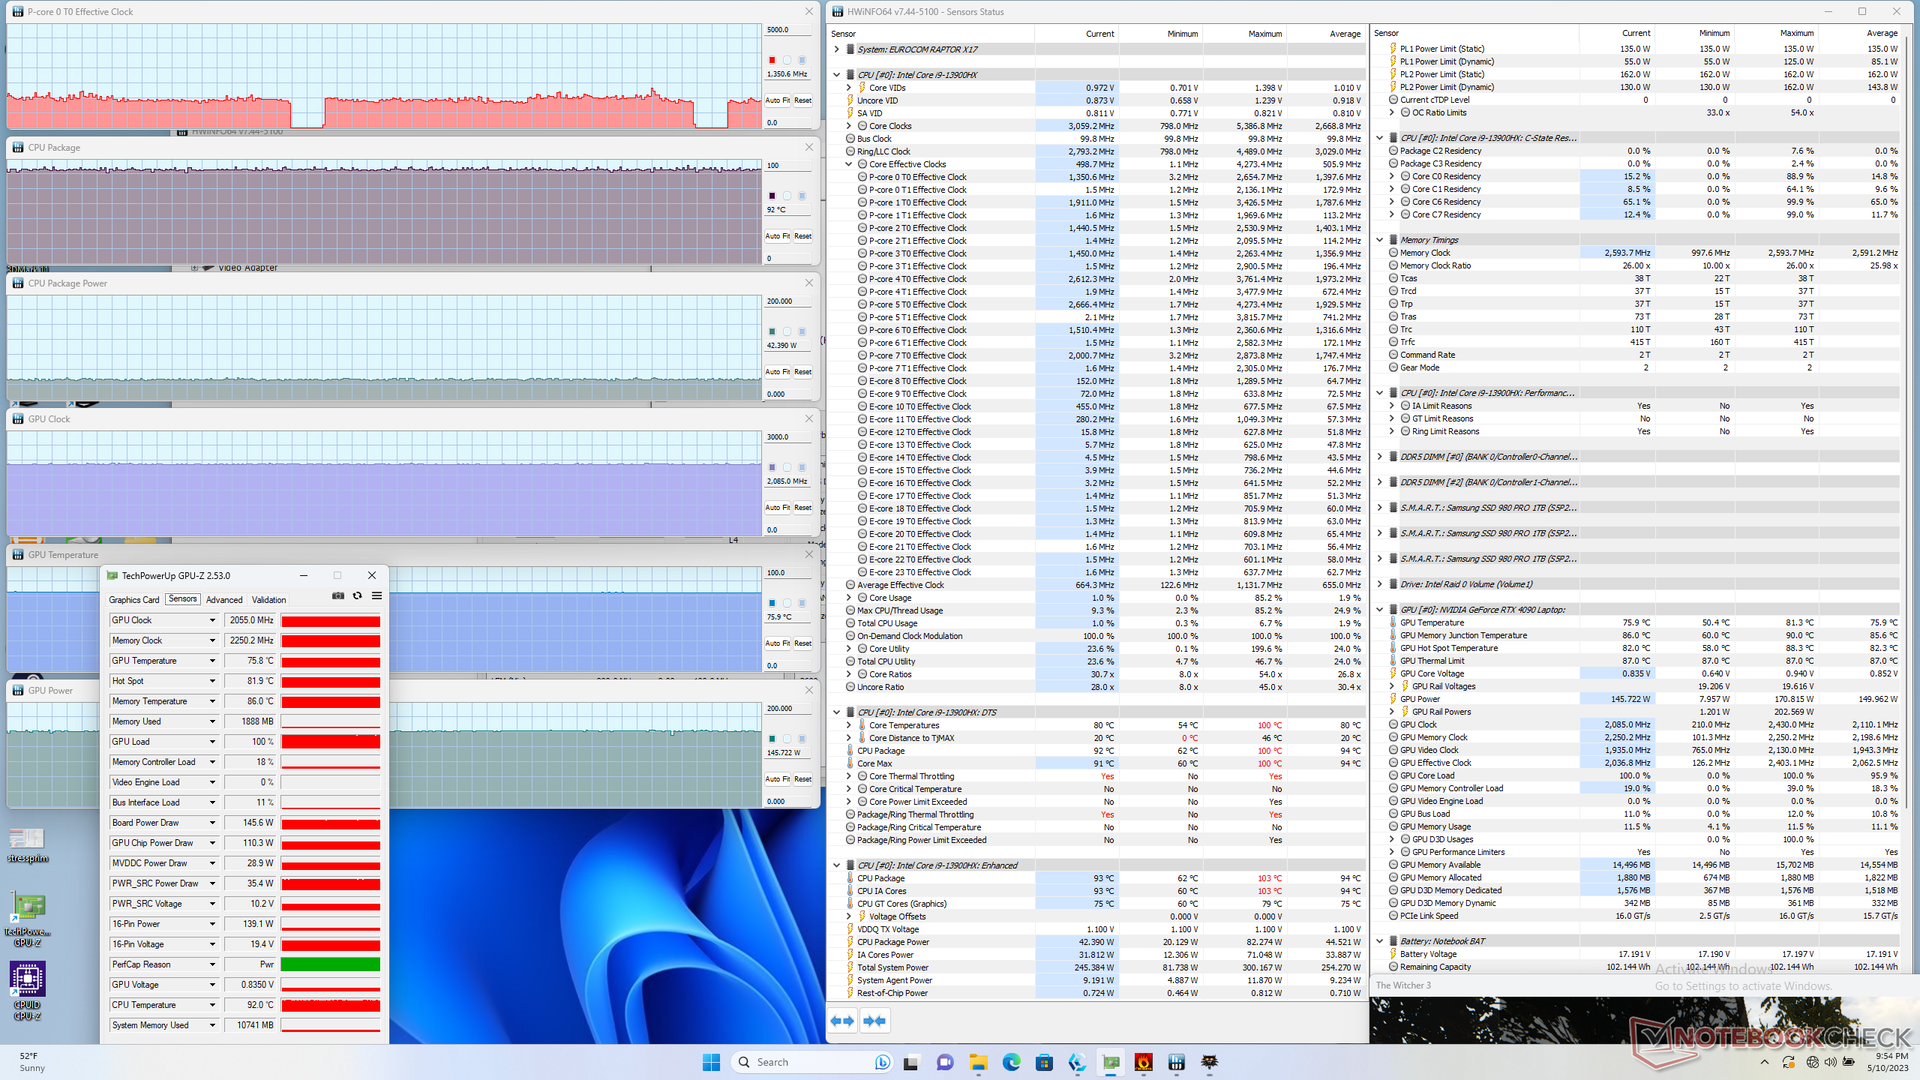Image resolution: width=1920 pixels, height=1080 pixels.
Task: Open the GPU-Z hamburger menu icon
Action: (x=377, y=596)
